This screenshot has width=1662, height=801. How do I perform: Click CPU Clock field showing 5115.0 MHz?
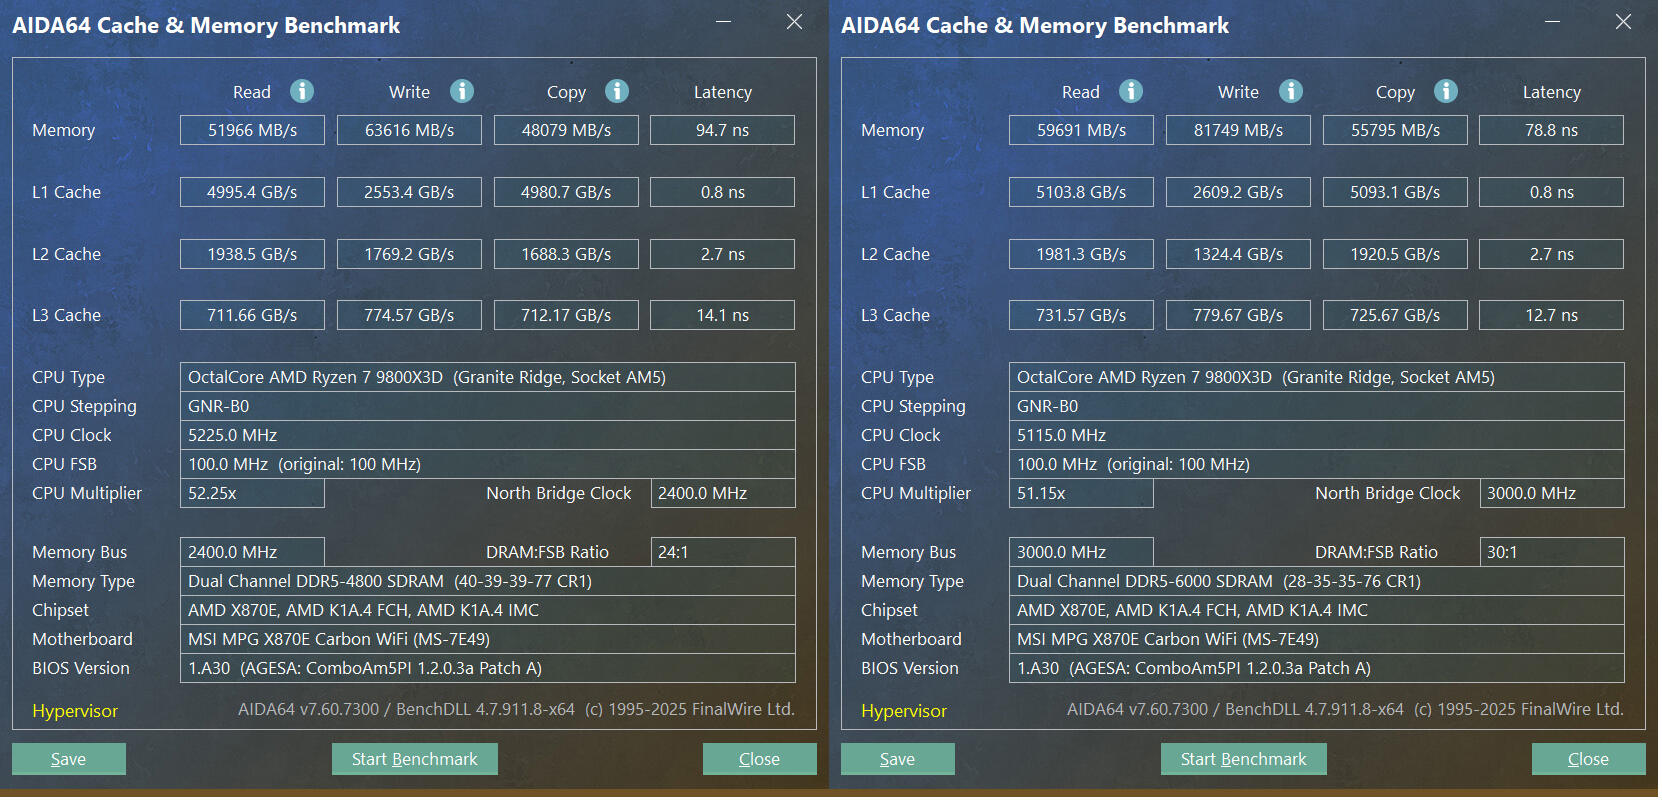[x=1317, y=435]
